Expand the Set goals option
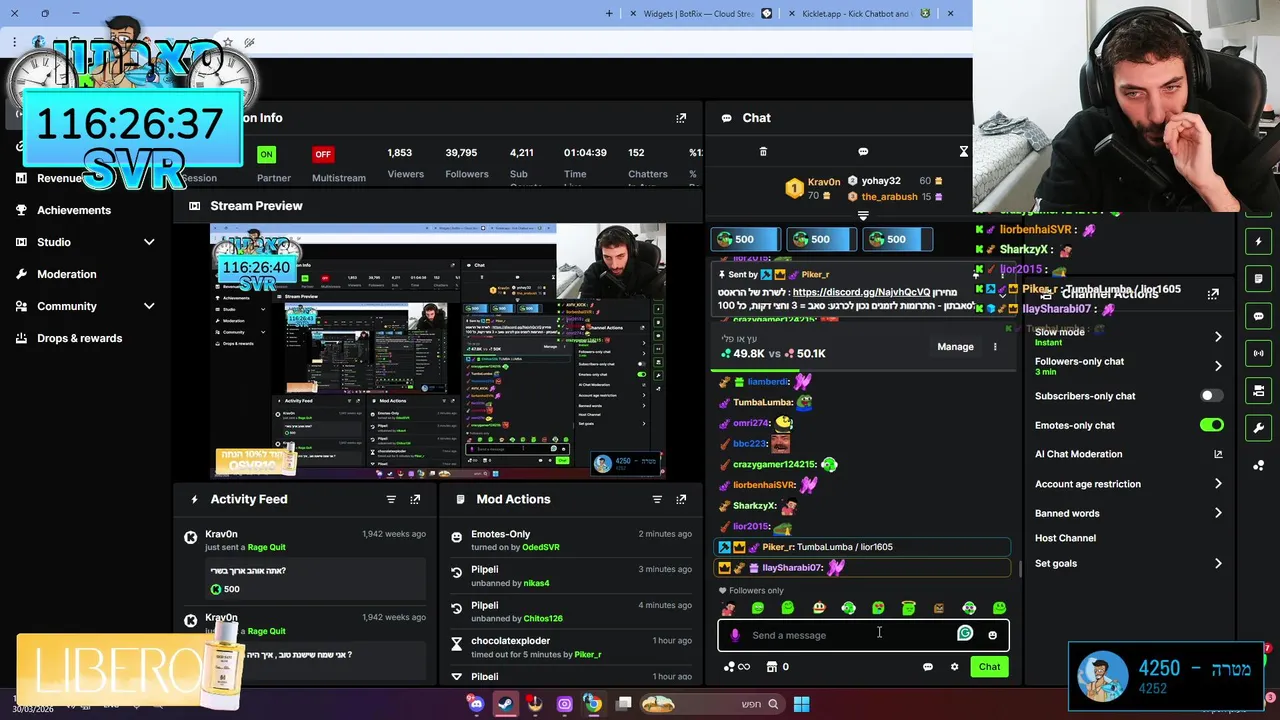Viewport: 1280px width, 720px height. point(1218,564)
